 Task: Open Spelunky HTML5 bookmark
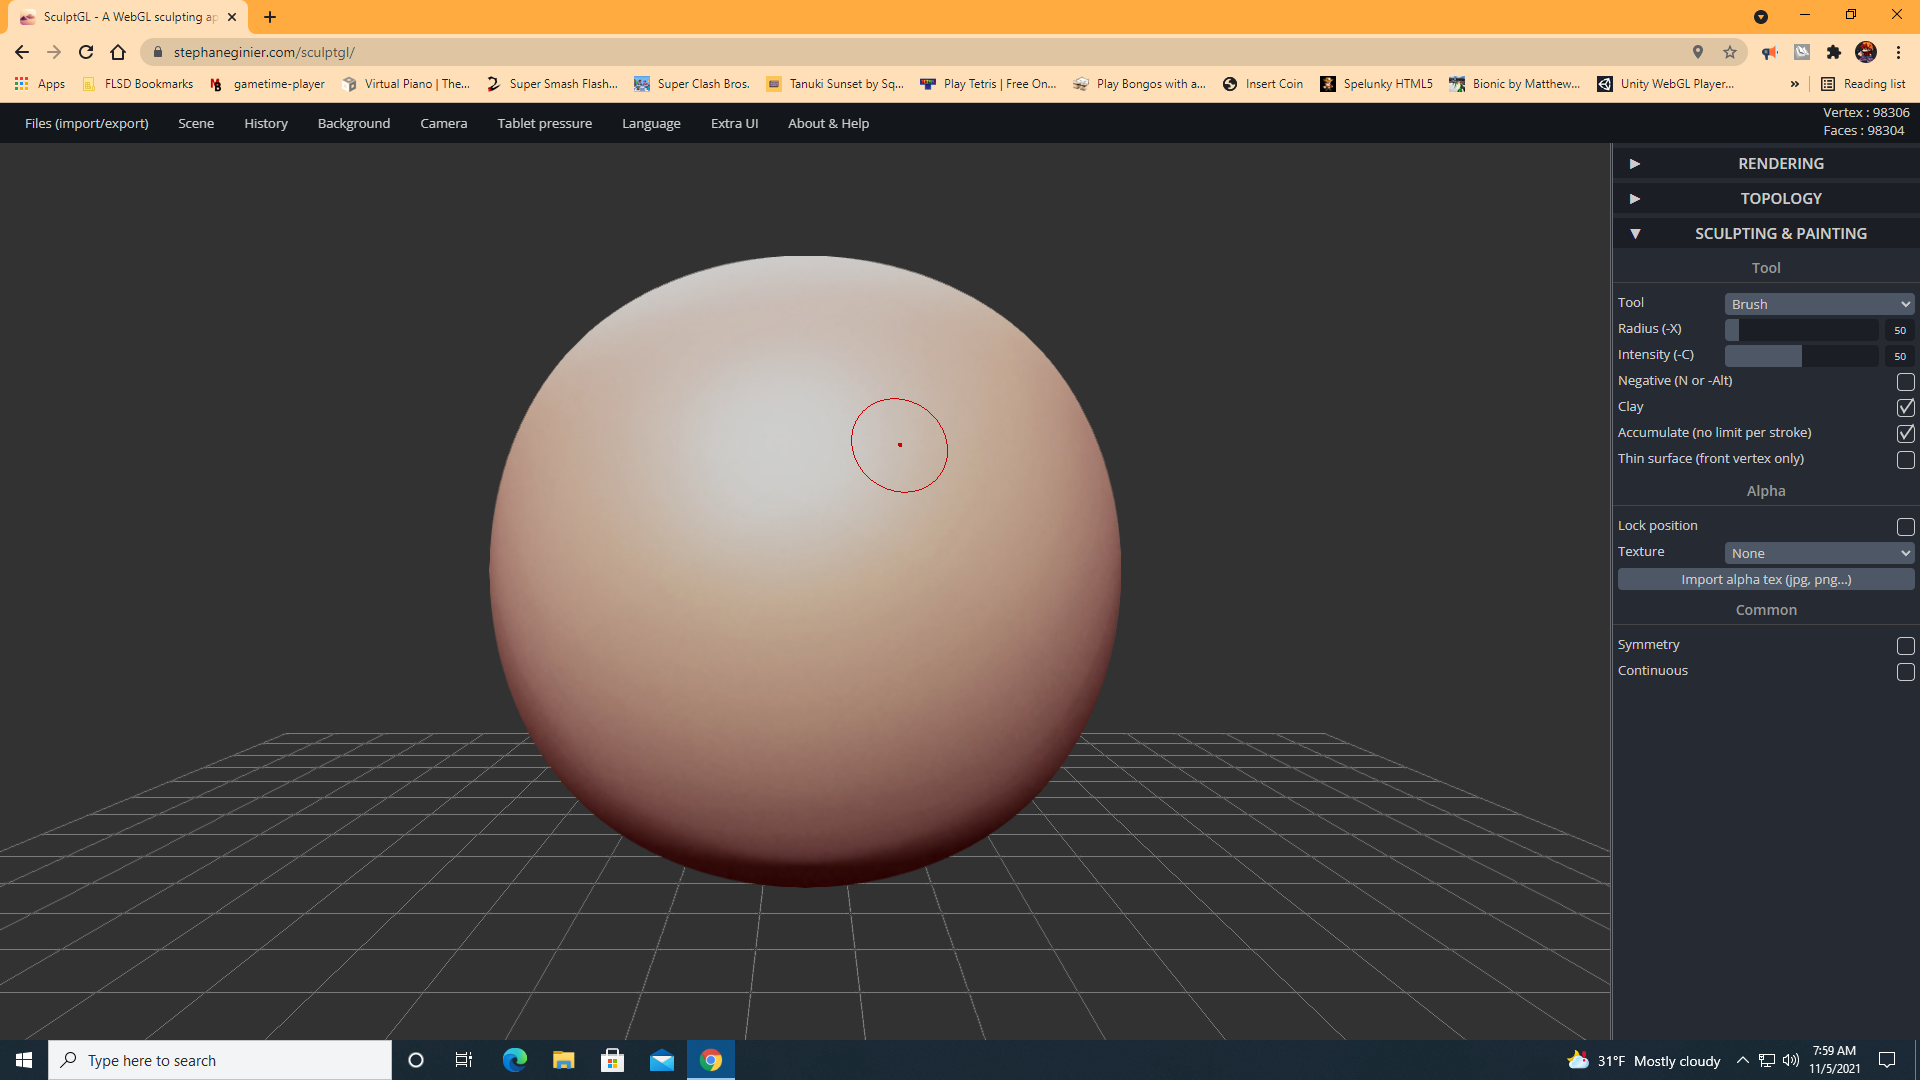pyautogui.click(x=1376, y=84)
